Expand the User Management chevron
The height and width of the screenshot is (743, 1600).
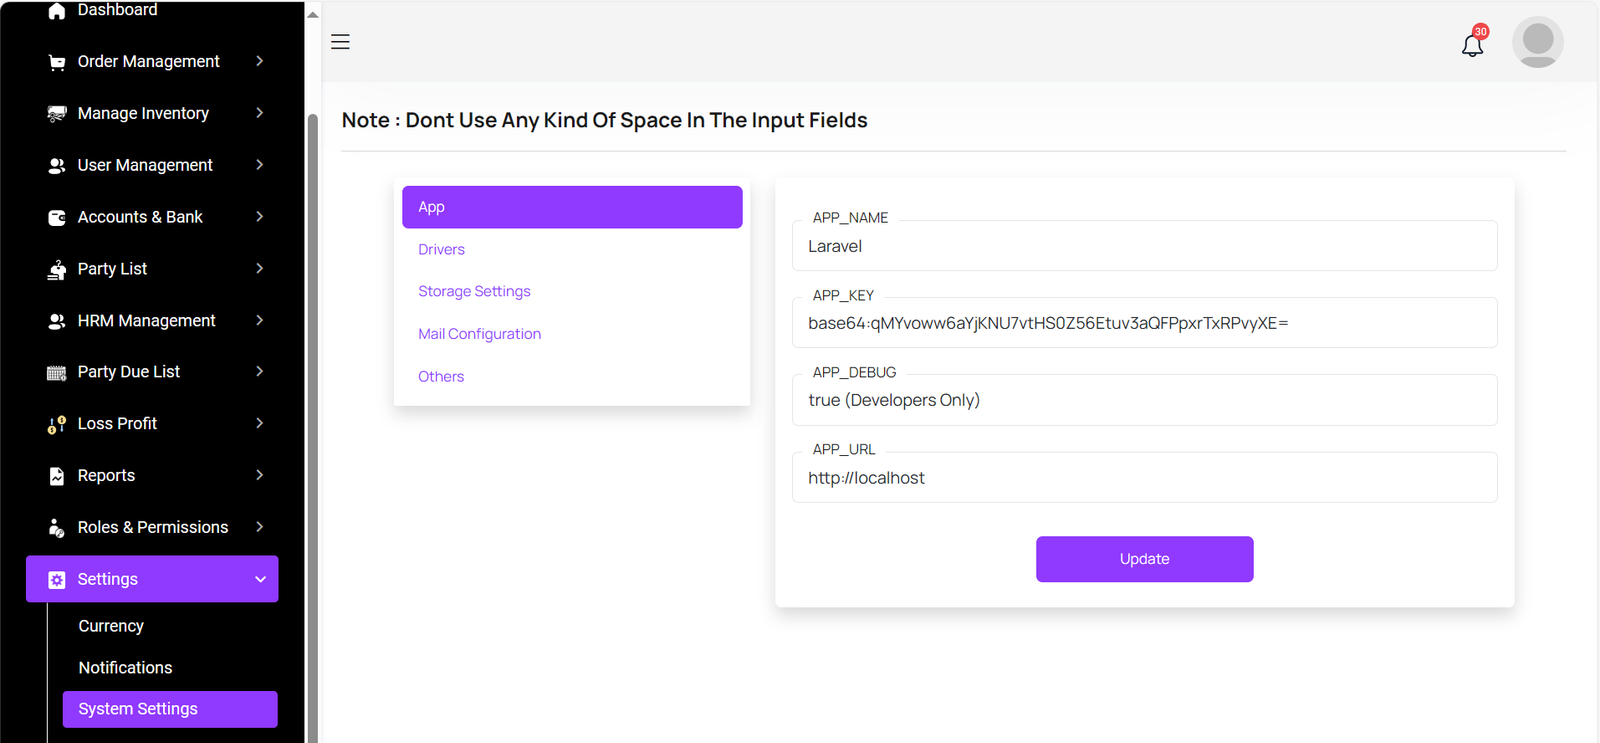pyautogui.click(x=260, y=165)
